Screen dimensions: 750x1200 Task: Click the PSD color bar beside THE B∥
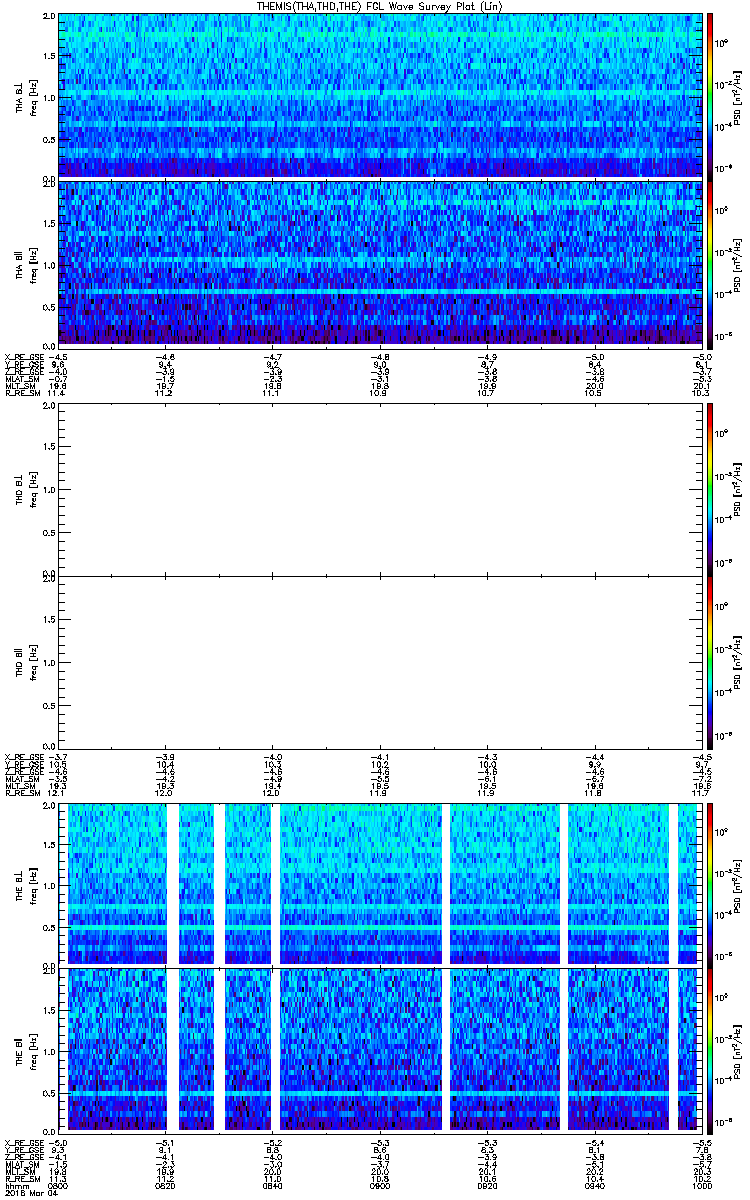click(x=711, y=1051)
